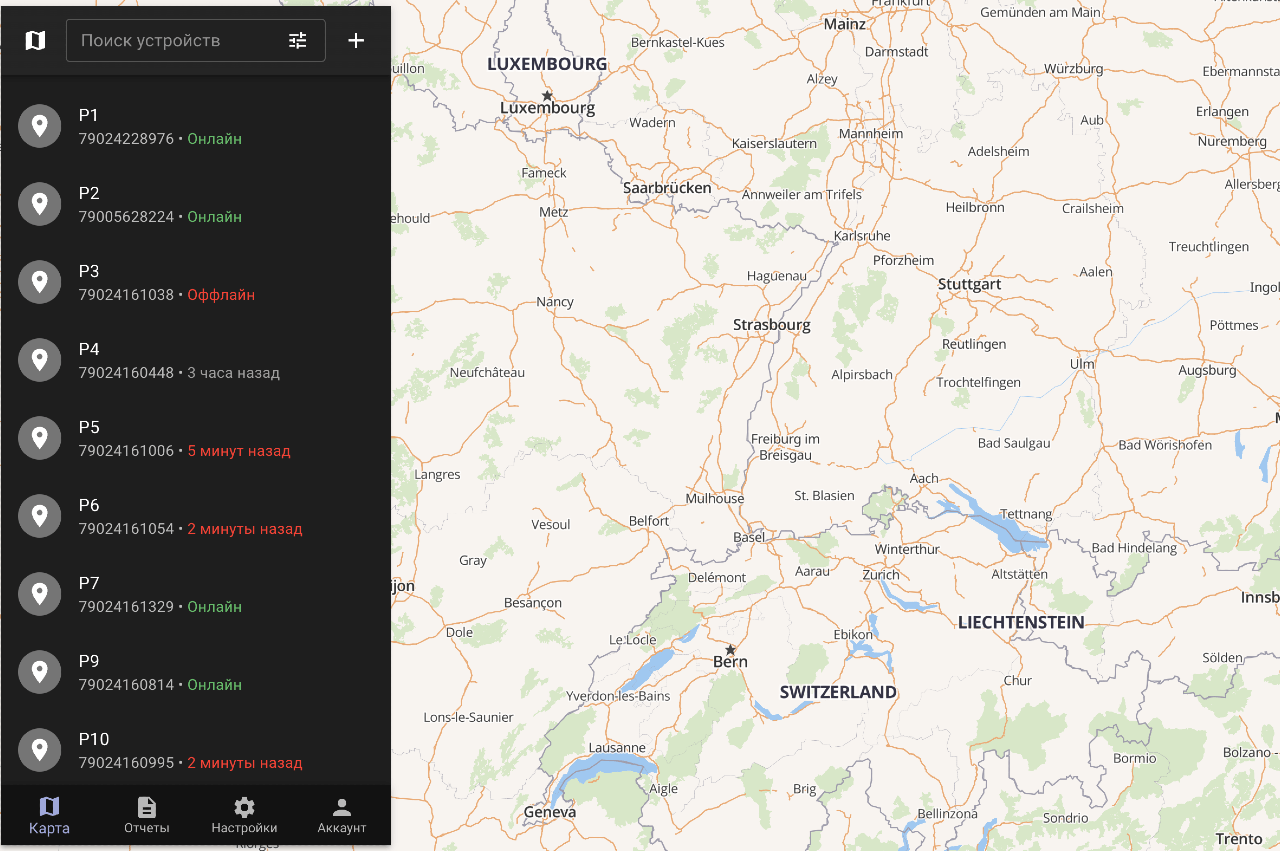Screen dimensions: 1280x851
Task: Open device filter options in search field
Action: [x=298, y=41]
